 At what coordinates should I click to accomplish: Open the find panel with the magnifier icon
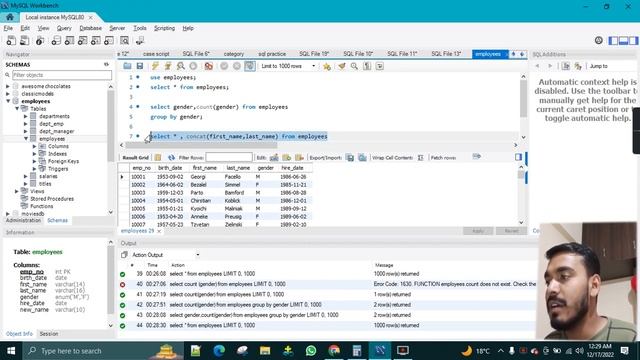coord(354,66)
